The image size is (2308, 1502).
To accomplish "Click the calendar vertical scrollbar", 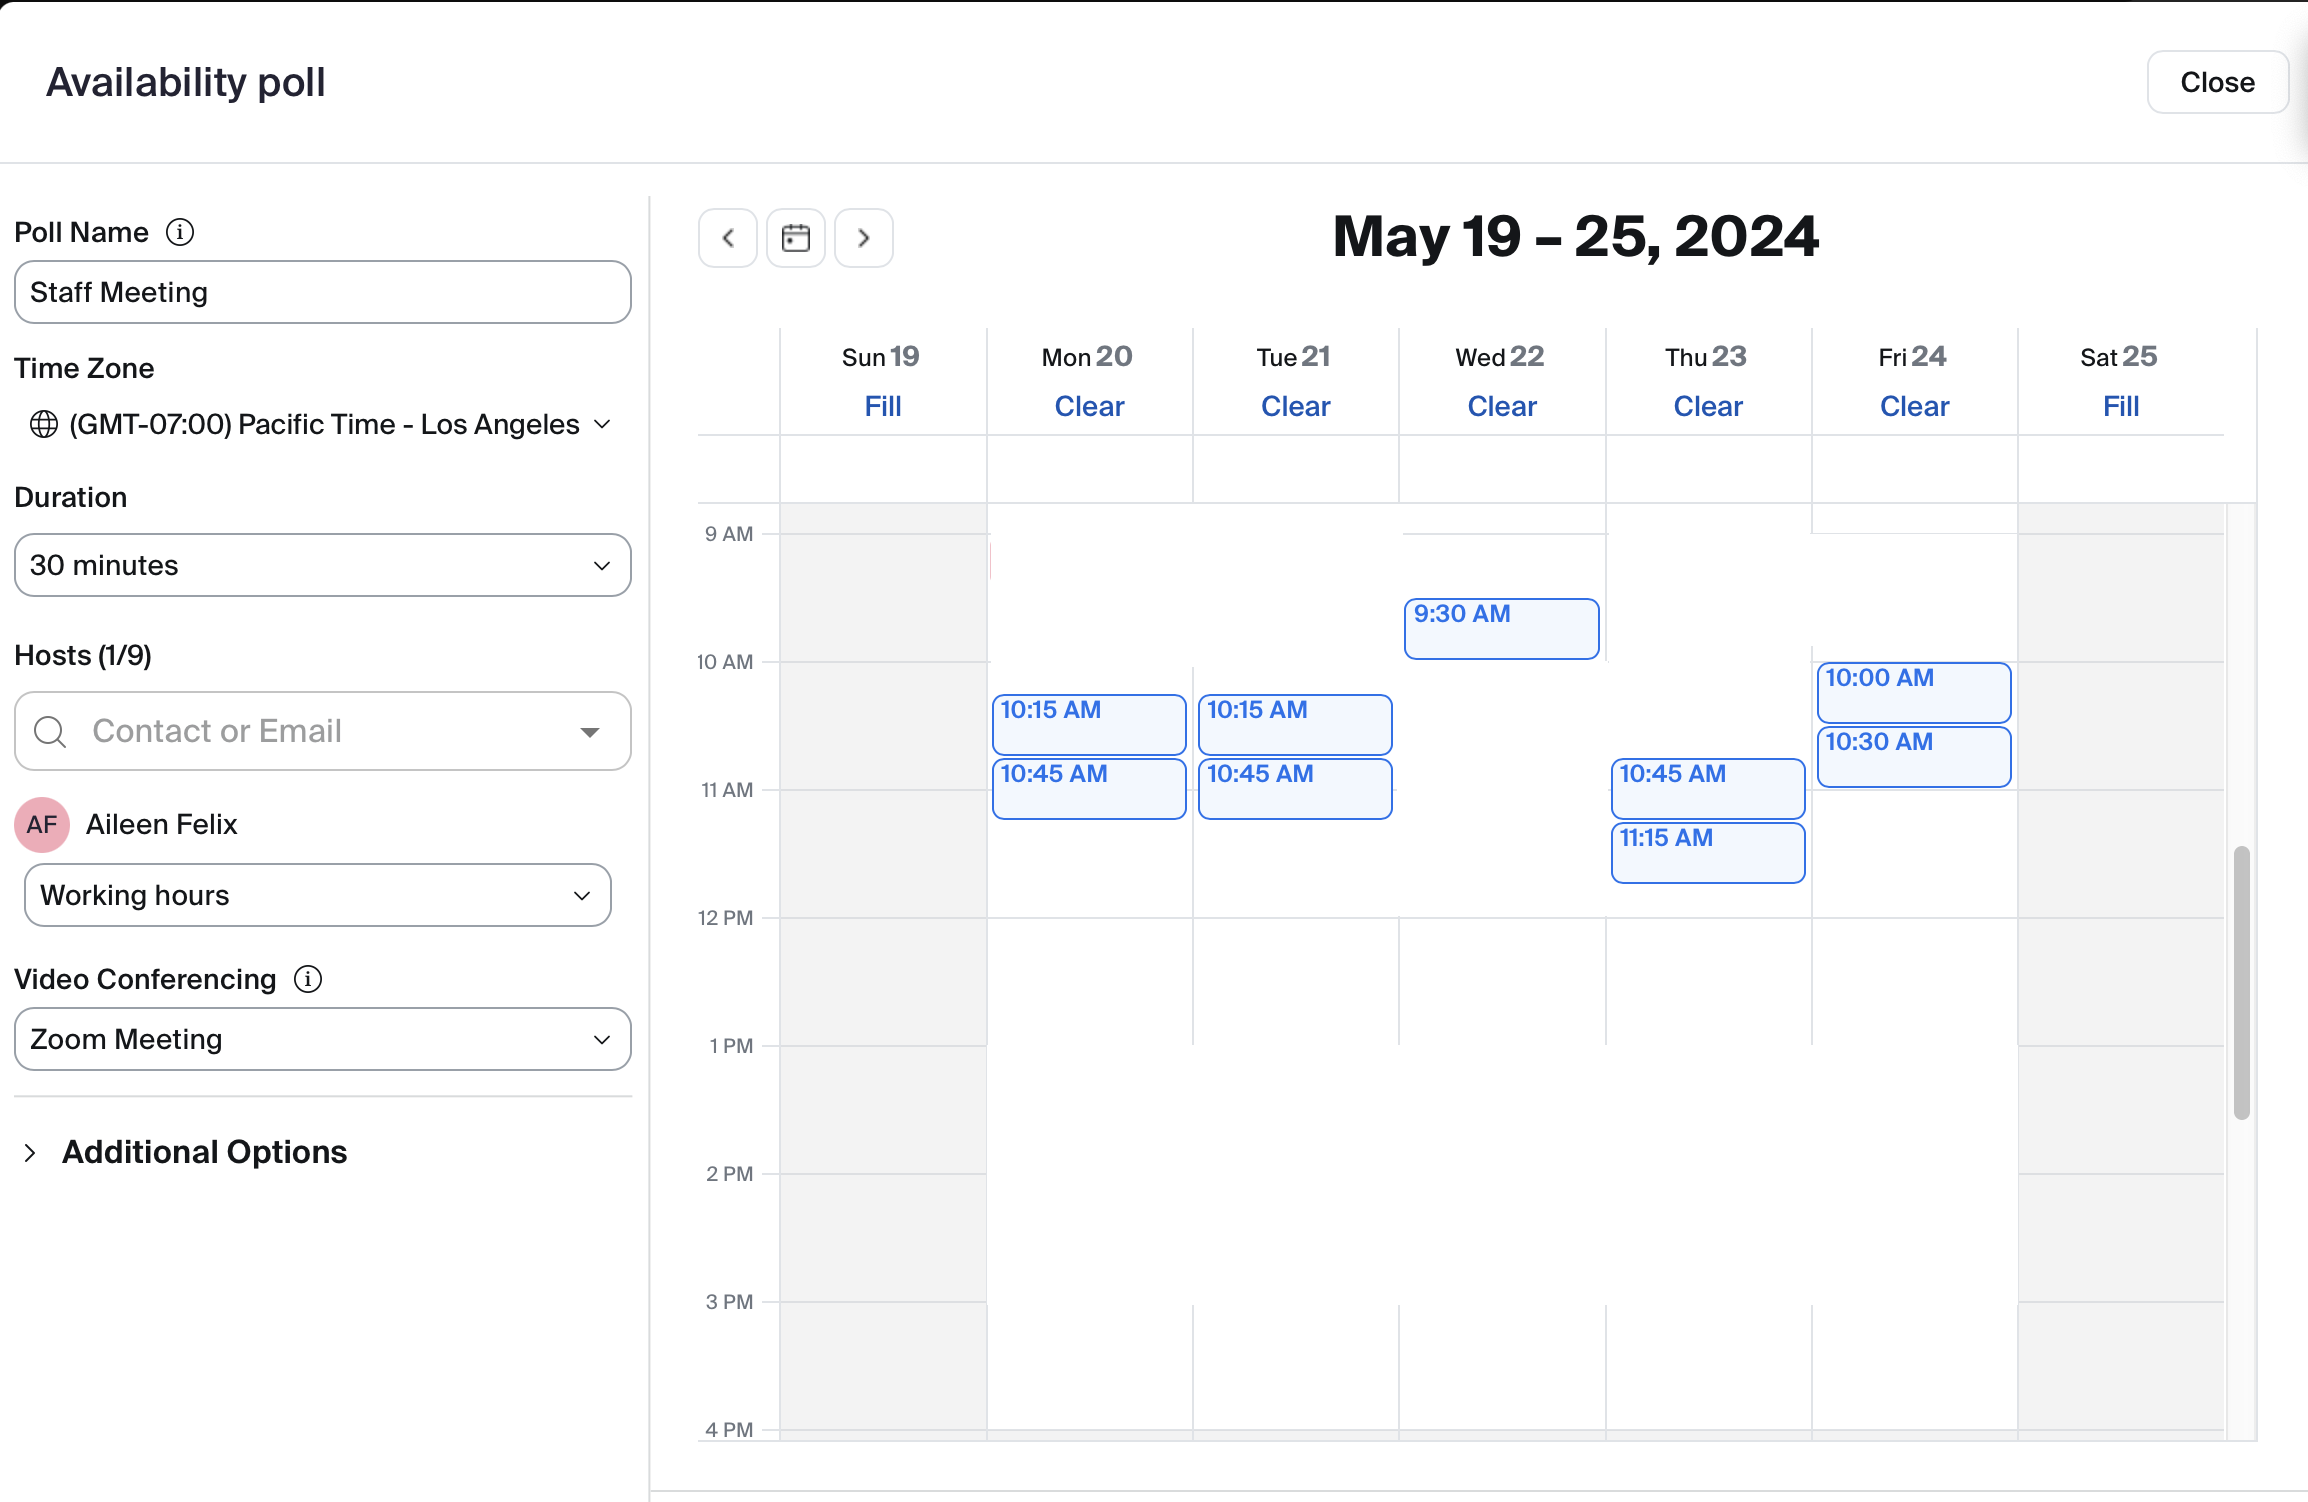I will 2242,982.
